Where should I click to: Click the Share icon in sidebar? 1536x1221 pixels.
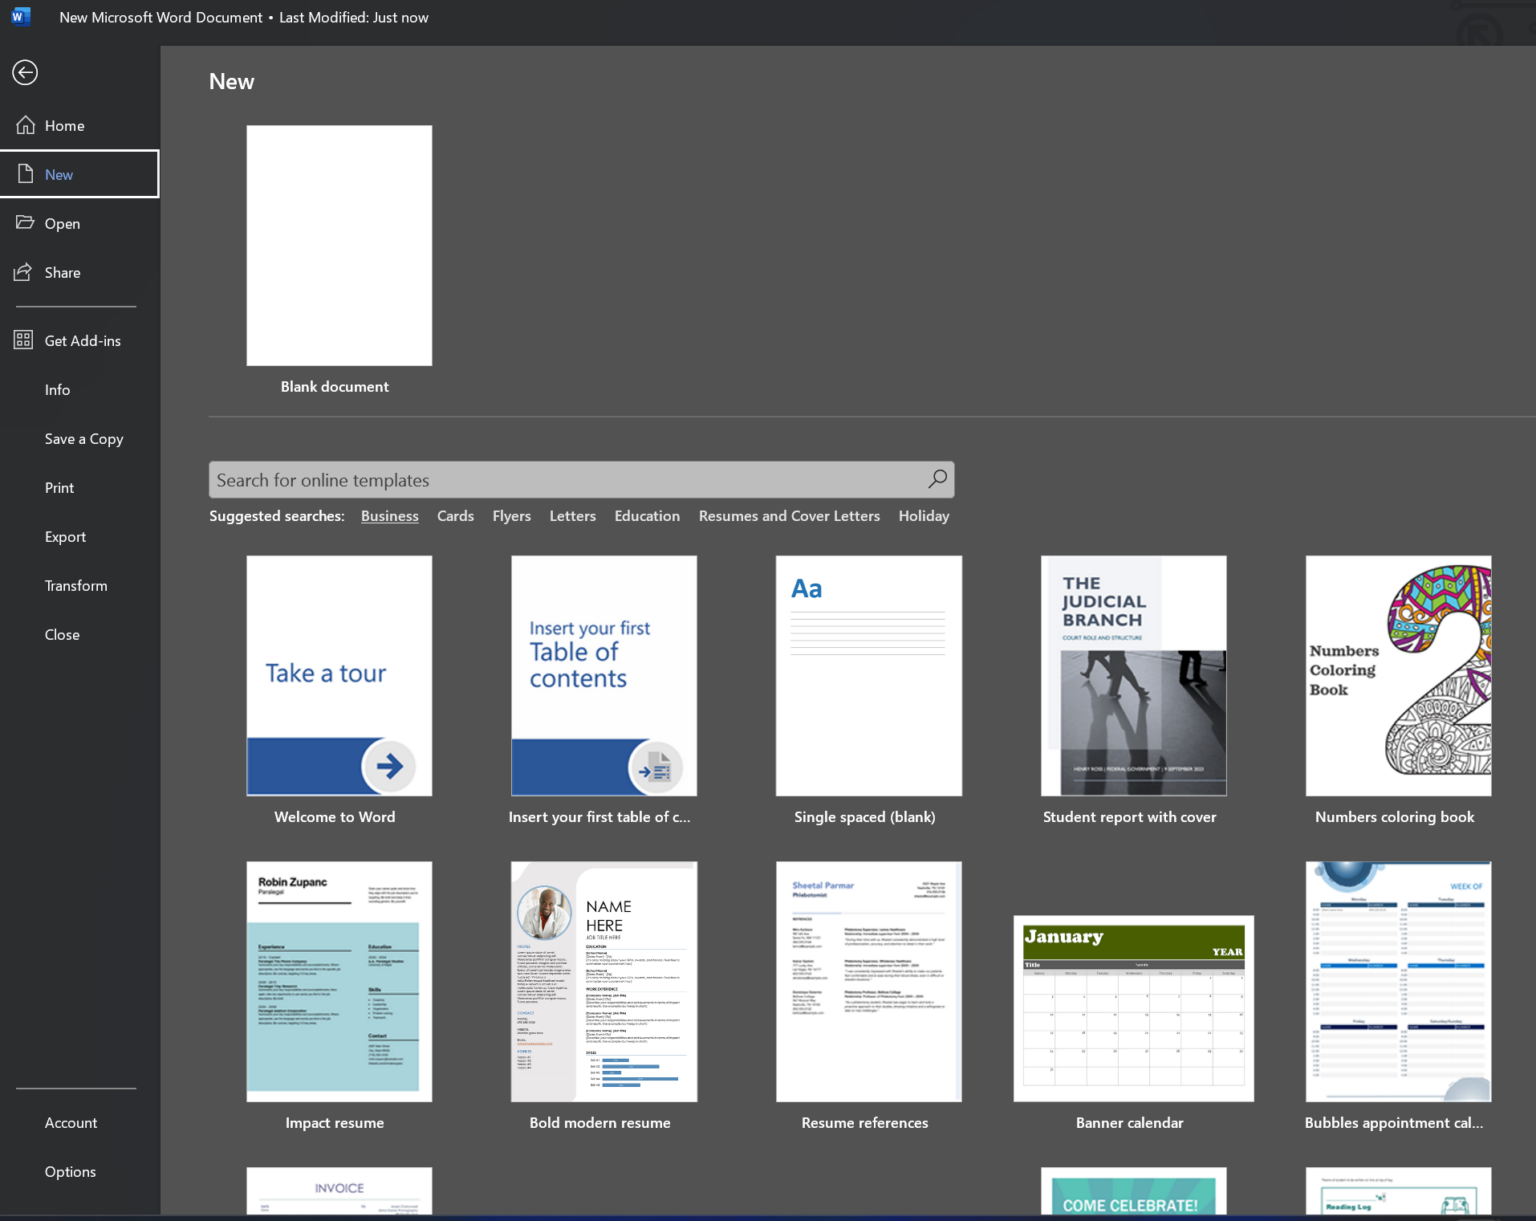coord(23,272)
